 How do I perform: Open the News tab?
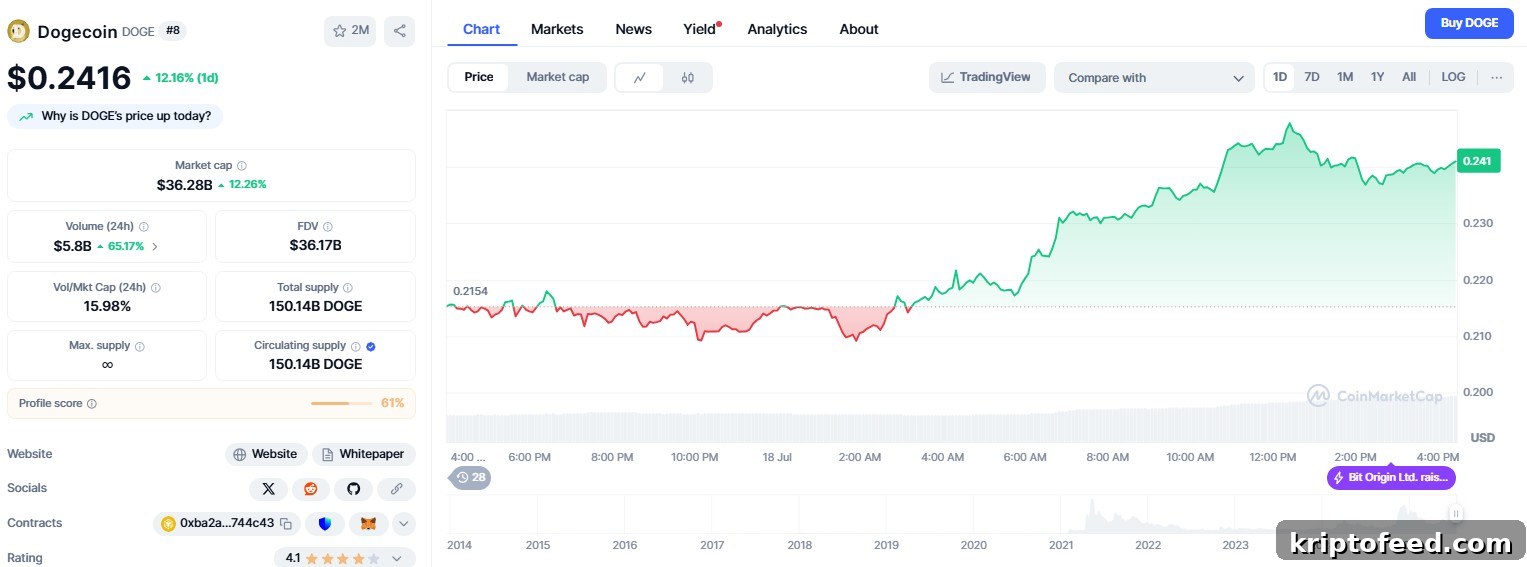[633, 29]
